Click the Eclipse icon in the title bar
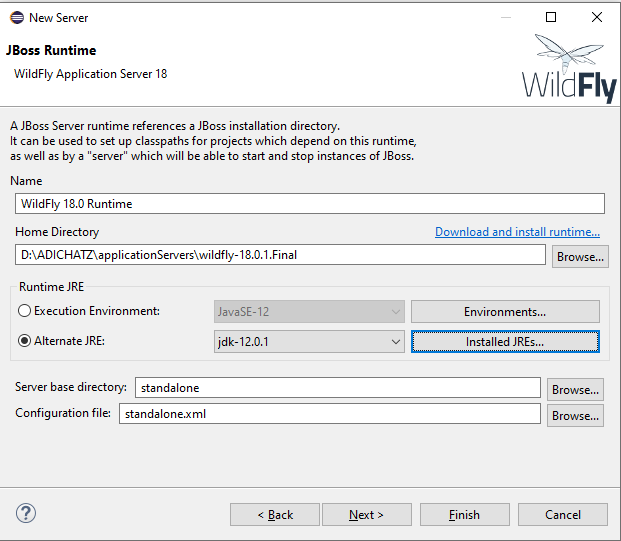Viewport: 621px width, 541px height. 16,17
